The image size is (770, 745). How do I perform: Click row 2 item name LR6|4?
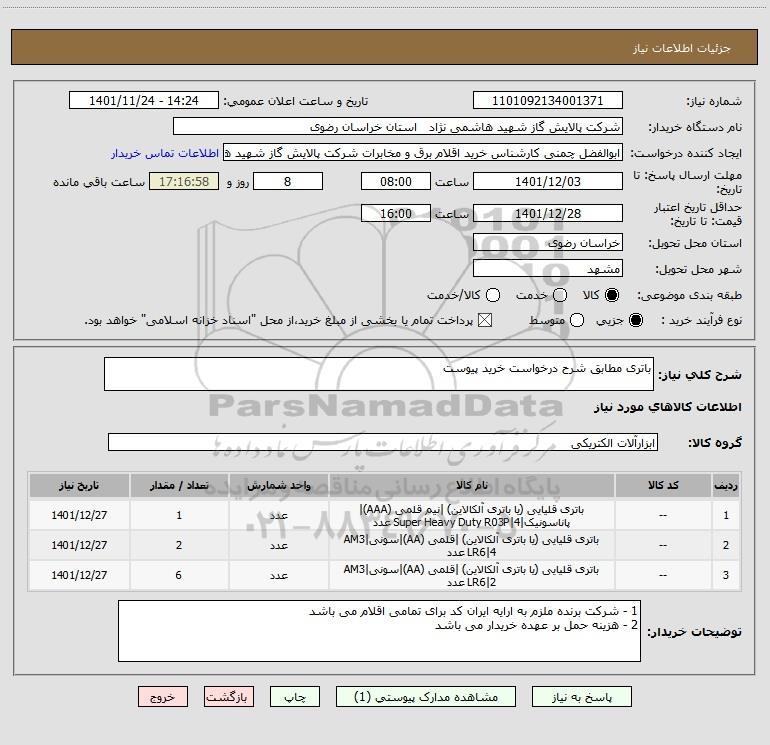[x=471, y=546]
